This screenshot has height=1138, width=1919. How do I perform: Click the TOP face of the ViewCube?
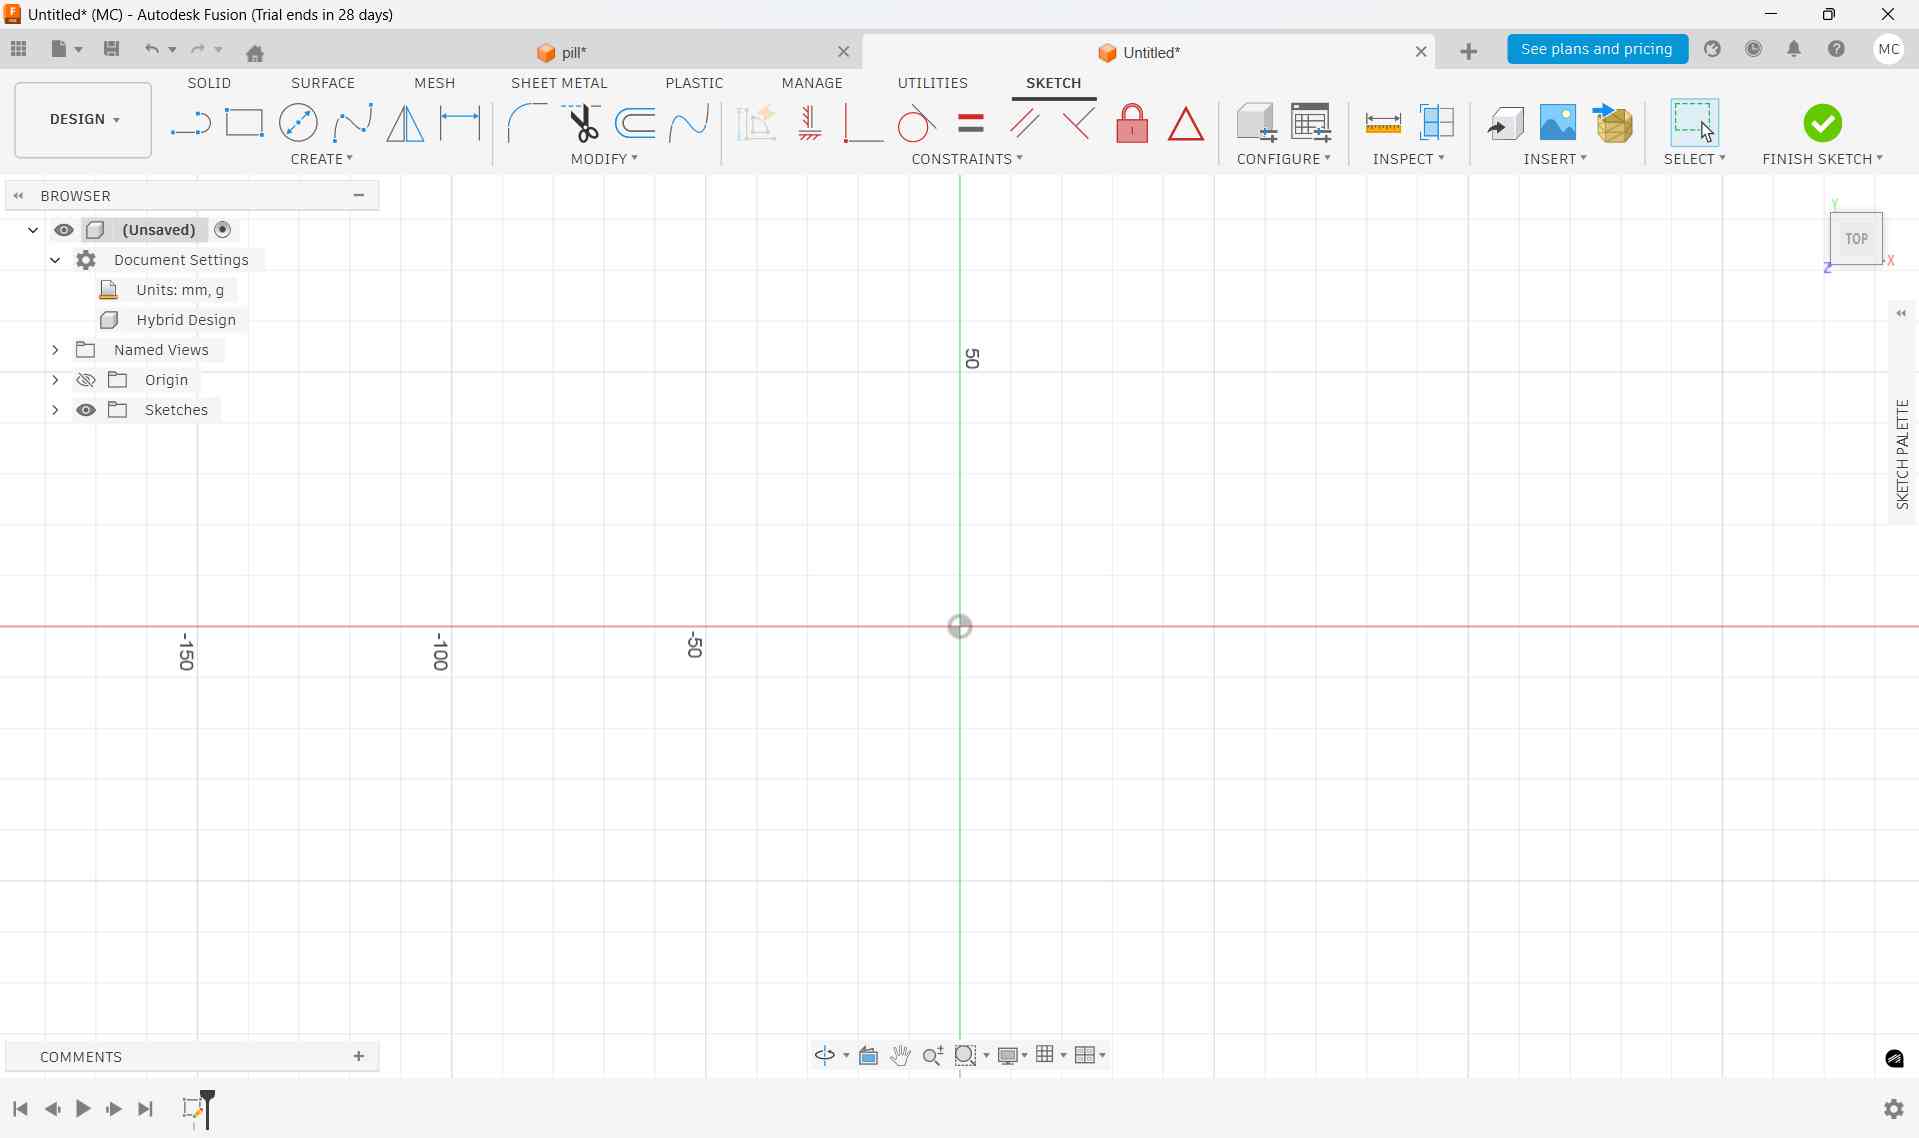tap(1856, 239)
